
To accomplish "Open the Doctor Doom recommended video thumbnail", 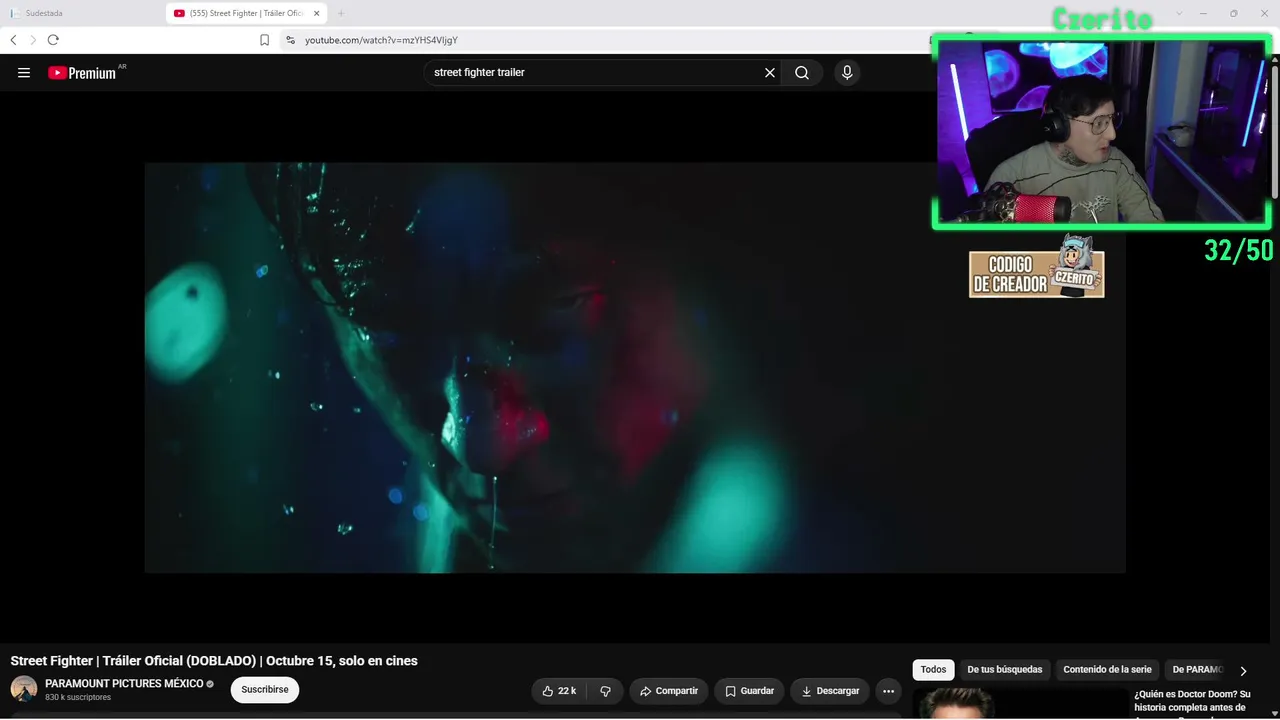I will coord(1019,703).
